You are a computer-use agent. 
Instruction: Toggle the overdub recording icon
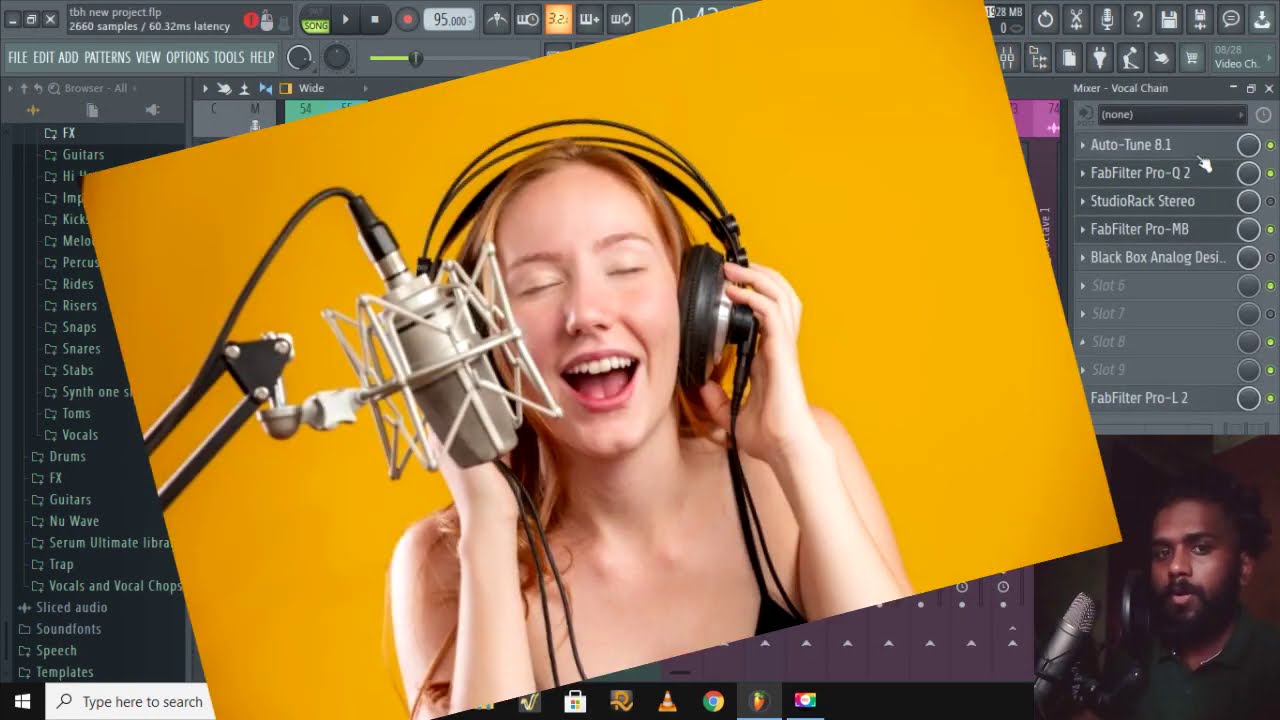click(589, 19)
